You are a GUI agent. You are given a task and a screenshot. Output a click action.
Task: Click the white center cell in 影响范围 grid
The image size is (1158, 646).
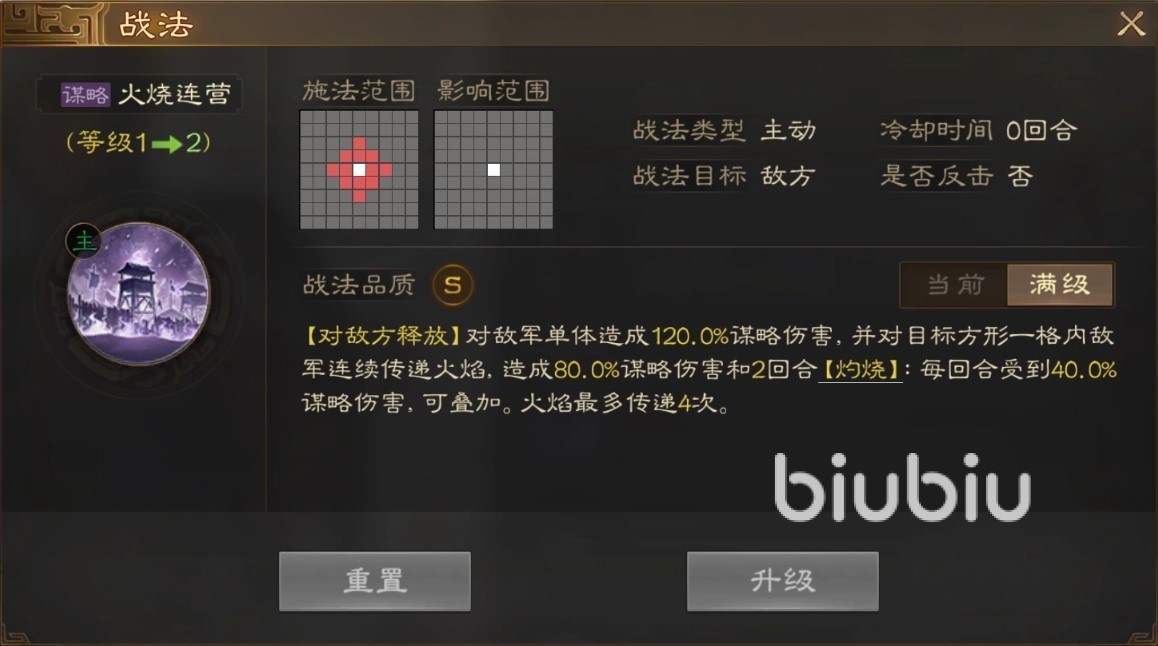[x=493, y=170]
